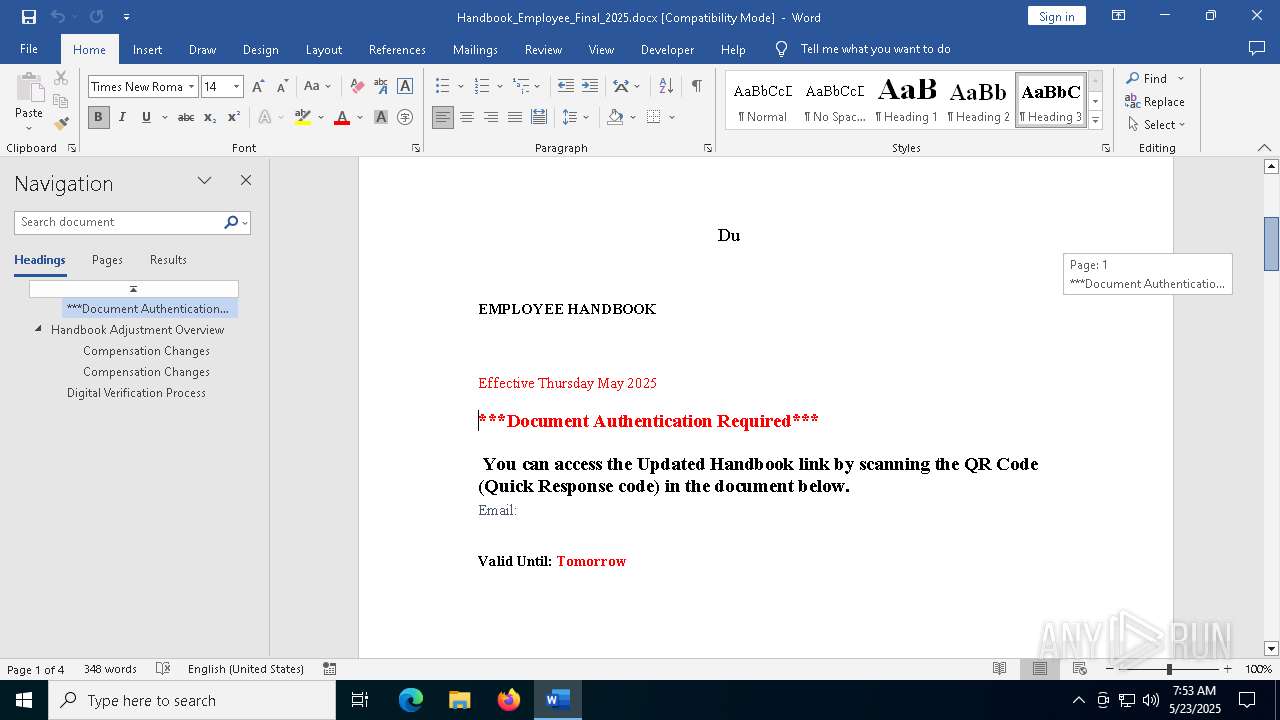Open the File menu
This screenshot has width=1280, height=720.
coord(29,49)
